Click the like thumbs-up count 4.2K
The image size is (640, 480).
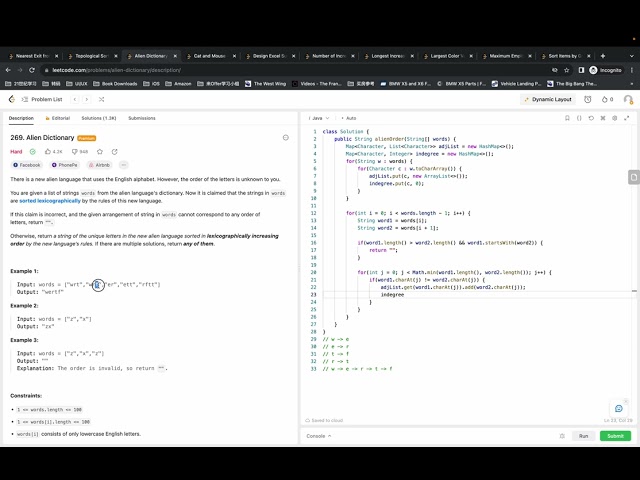pos(53,151)
